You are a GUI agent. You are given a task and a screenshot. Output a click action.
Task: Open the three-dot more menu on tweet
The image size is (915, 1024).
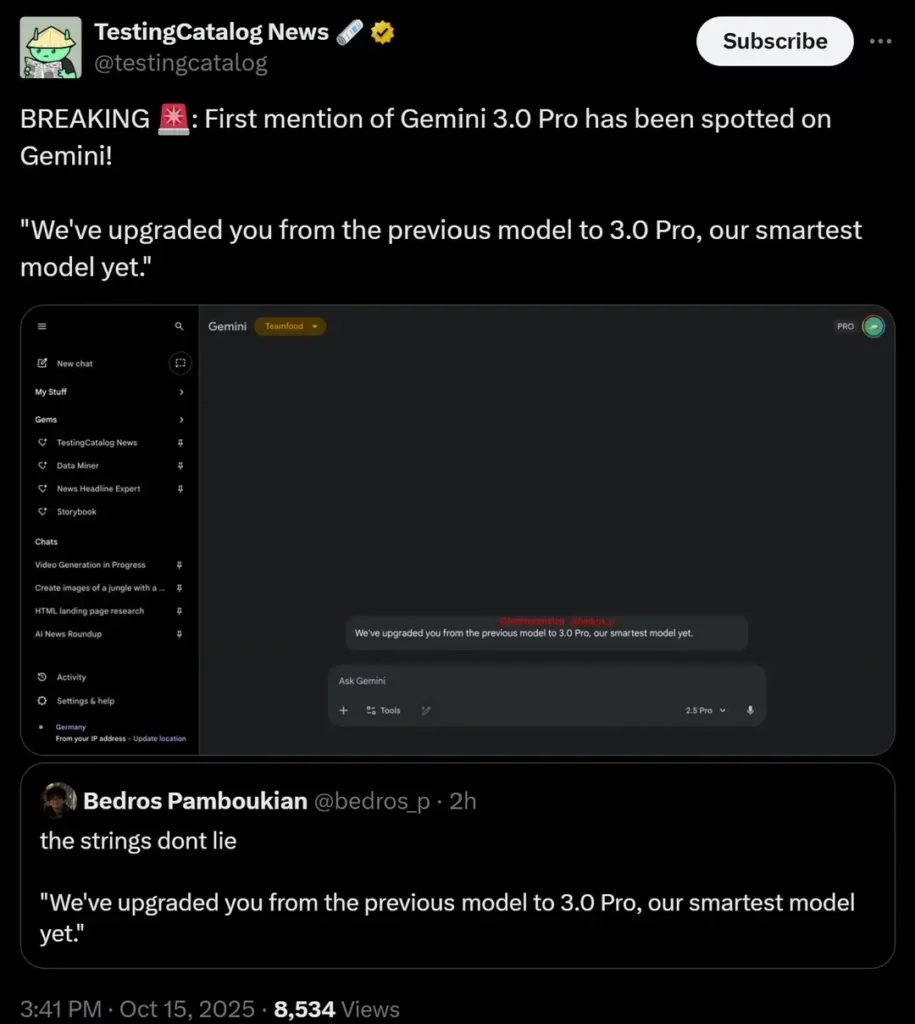coord(880,41)
